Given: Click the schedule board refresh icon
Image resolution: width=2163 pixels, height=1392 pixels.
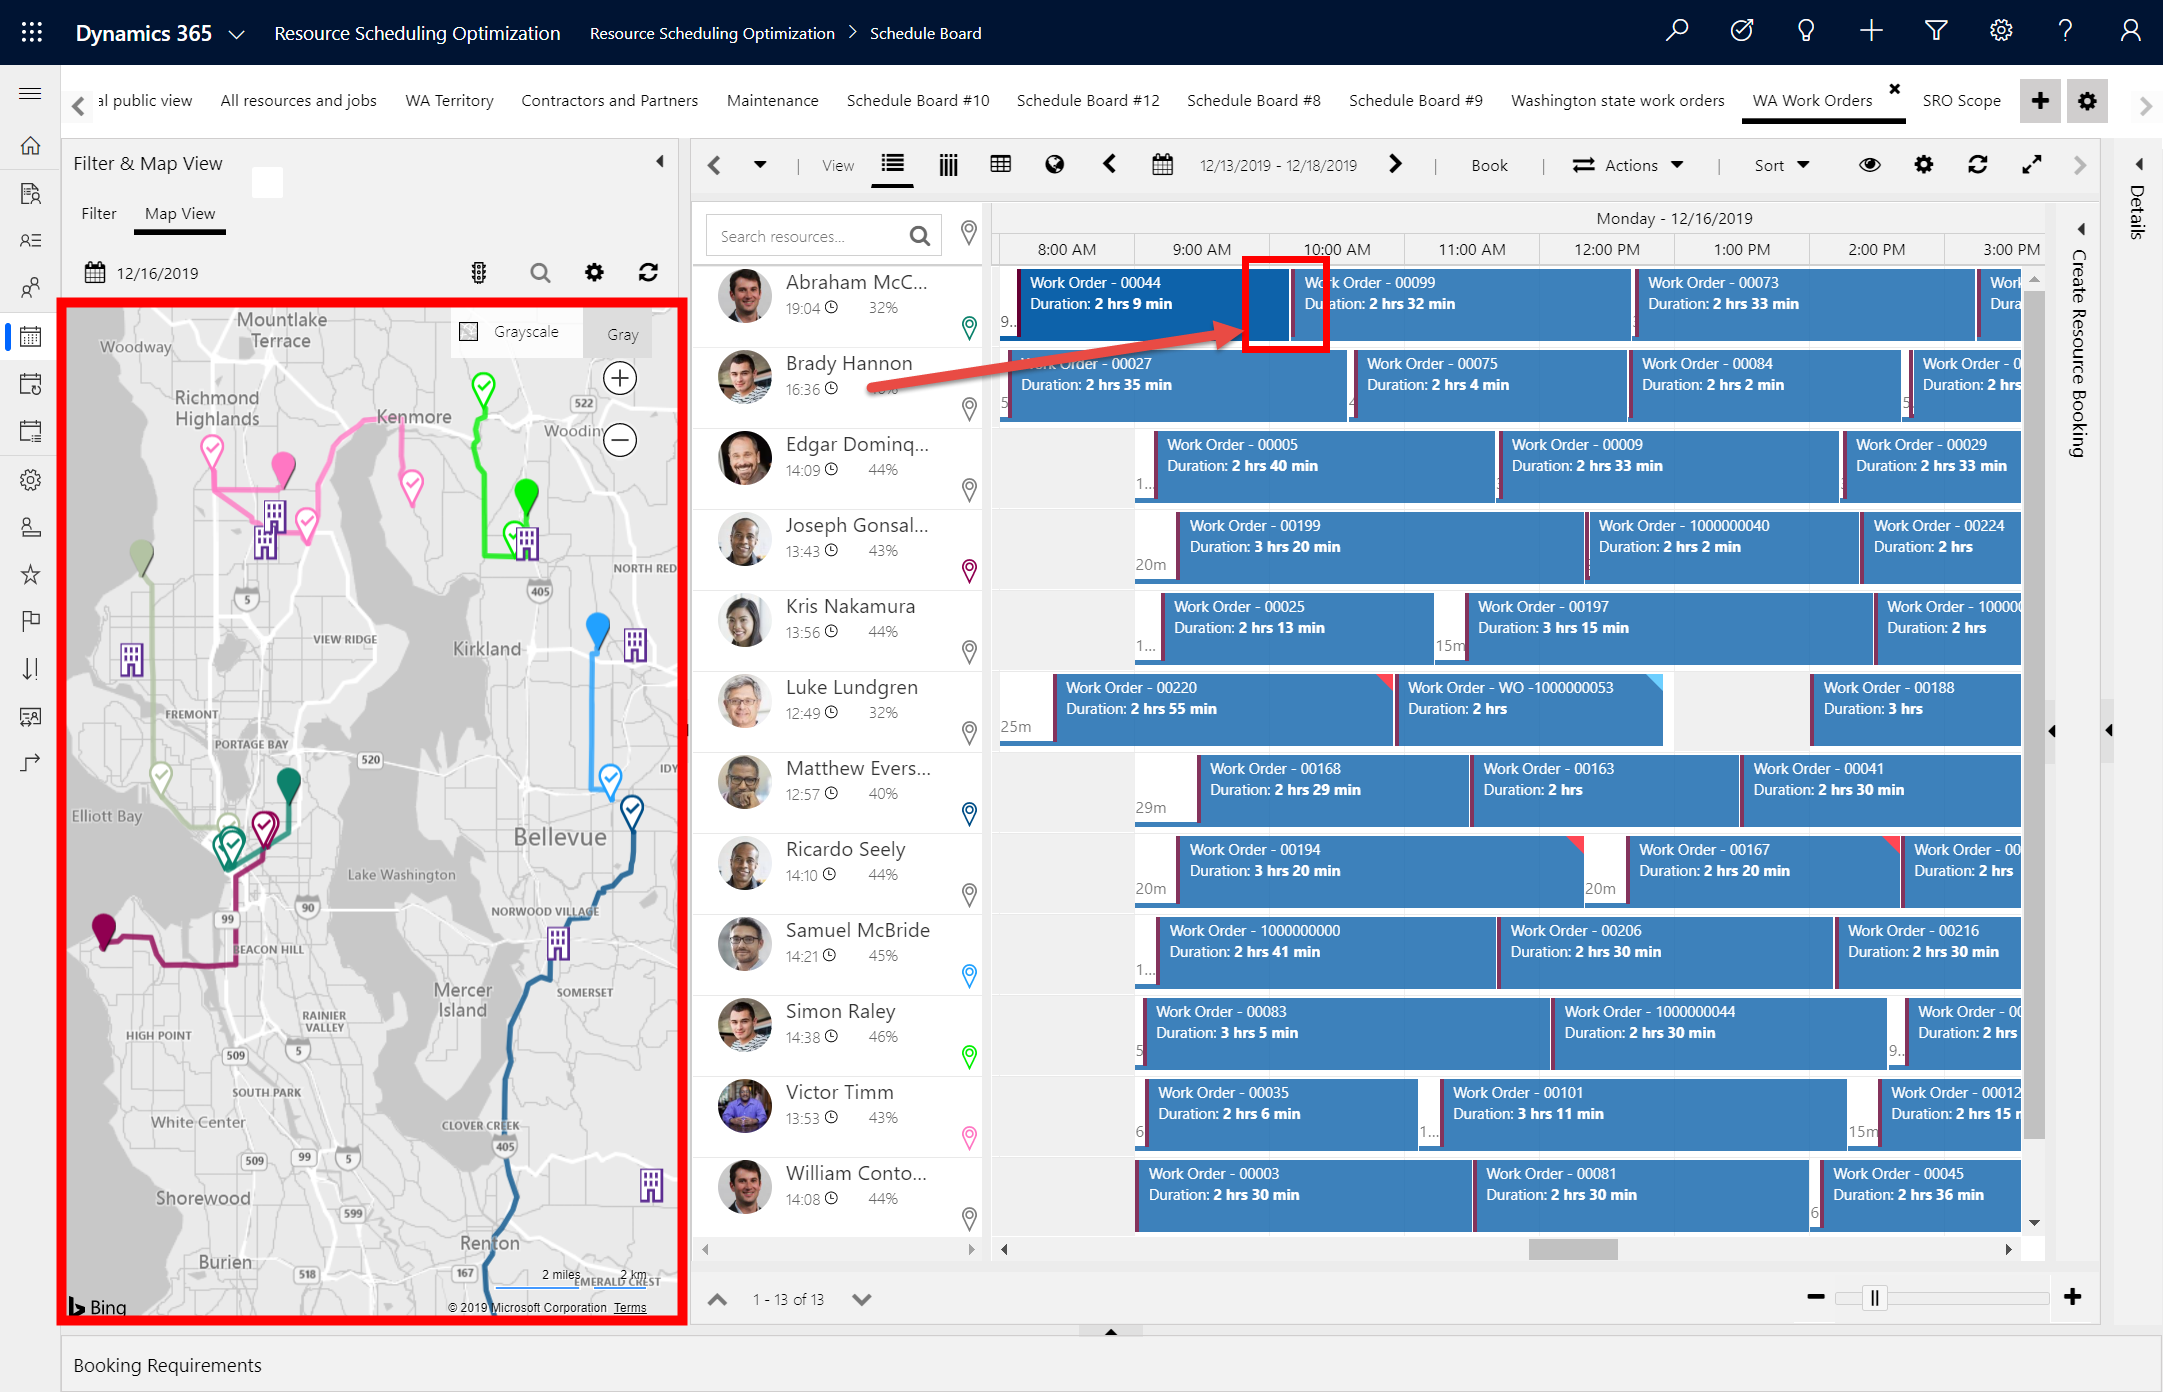Looking at the screenshot, I should pos(1979,164).
